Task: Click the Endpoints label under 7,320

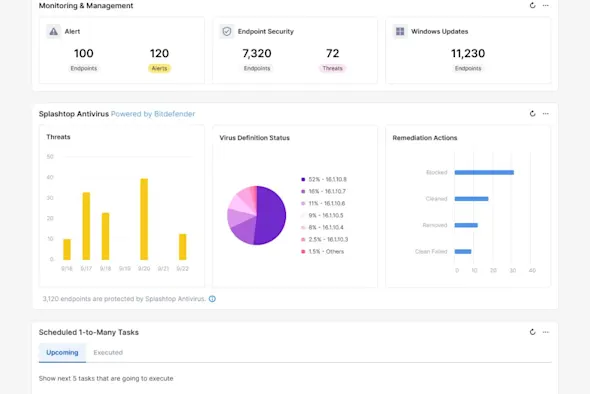Action: [257, 68]
